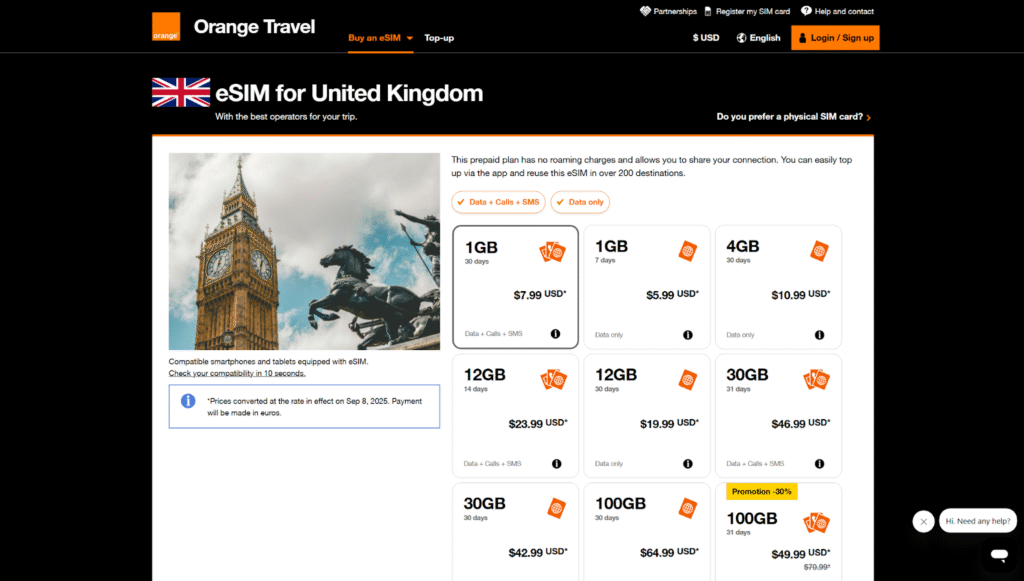Viewport: 1024px width, 581px height.
Task: Click the '$70.99*' struck-through price
Action: pos(817,567)
